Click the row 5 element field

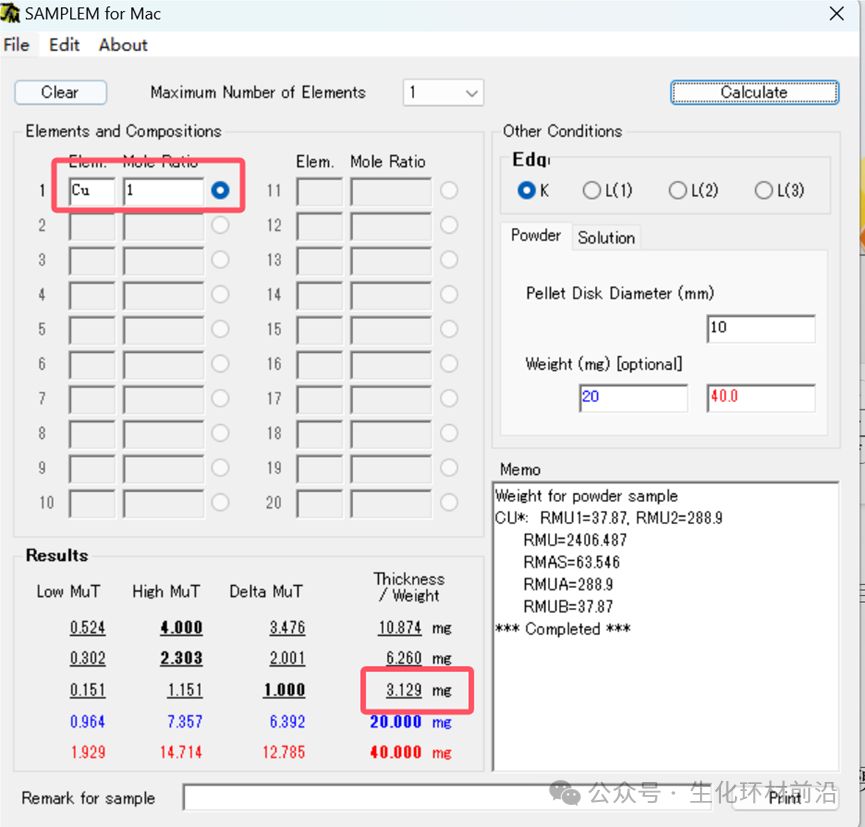click(92, 330)
